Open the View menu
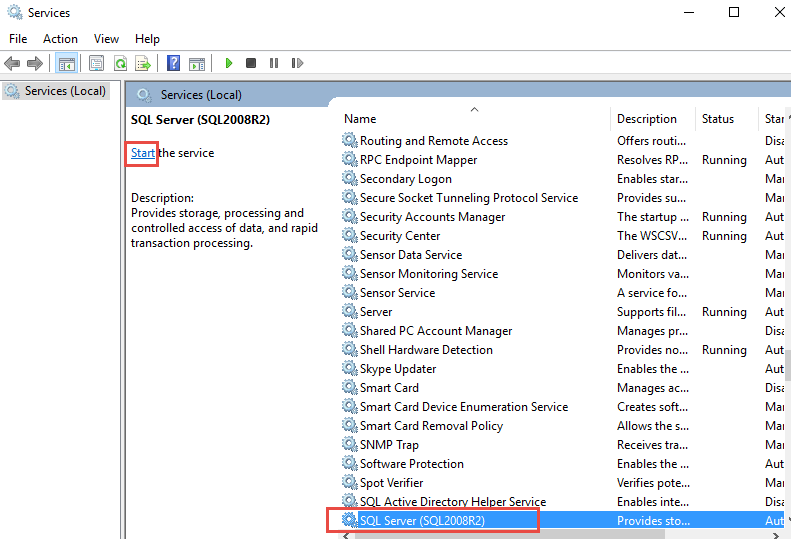This screenshot has width=791, height=539. click(x=106, y=39)
